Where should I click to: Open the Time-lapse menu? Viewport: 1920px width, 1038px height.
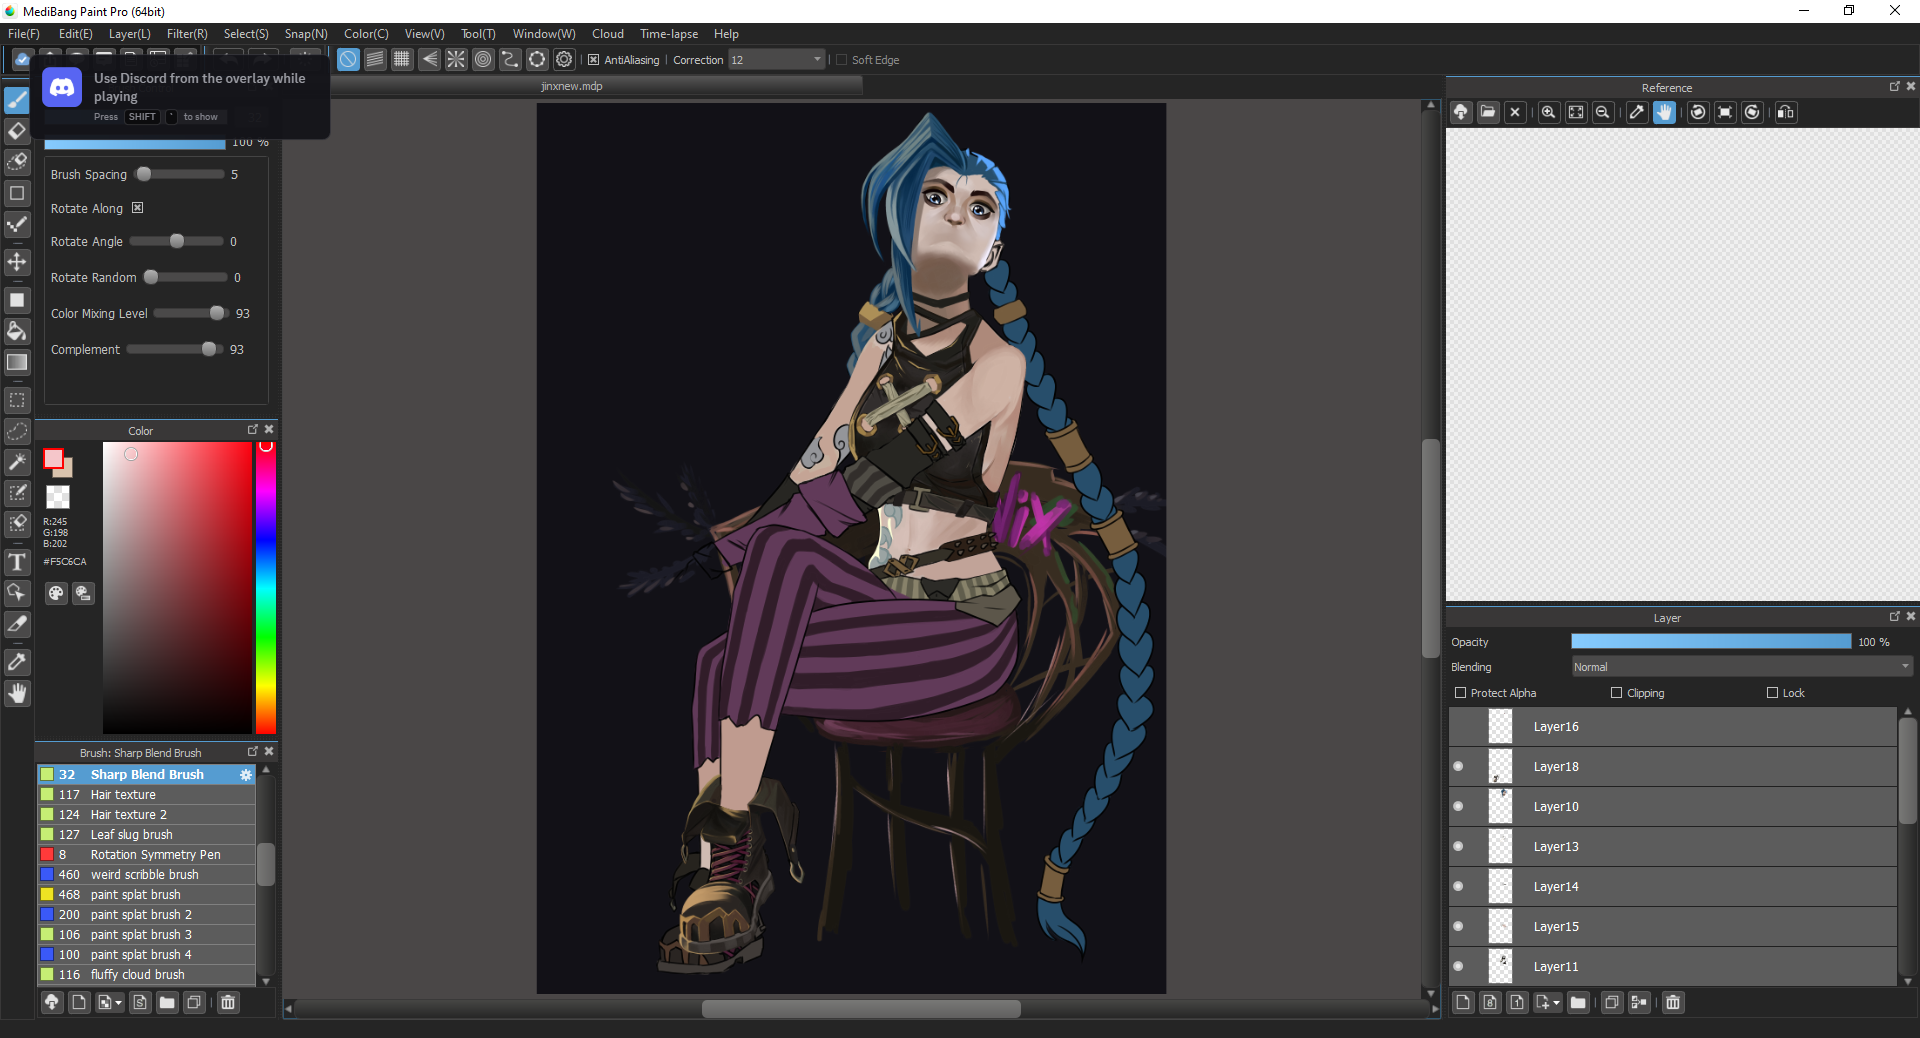click(x=669, y=34)
